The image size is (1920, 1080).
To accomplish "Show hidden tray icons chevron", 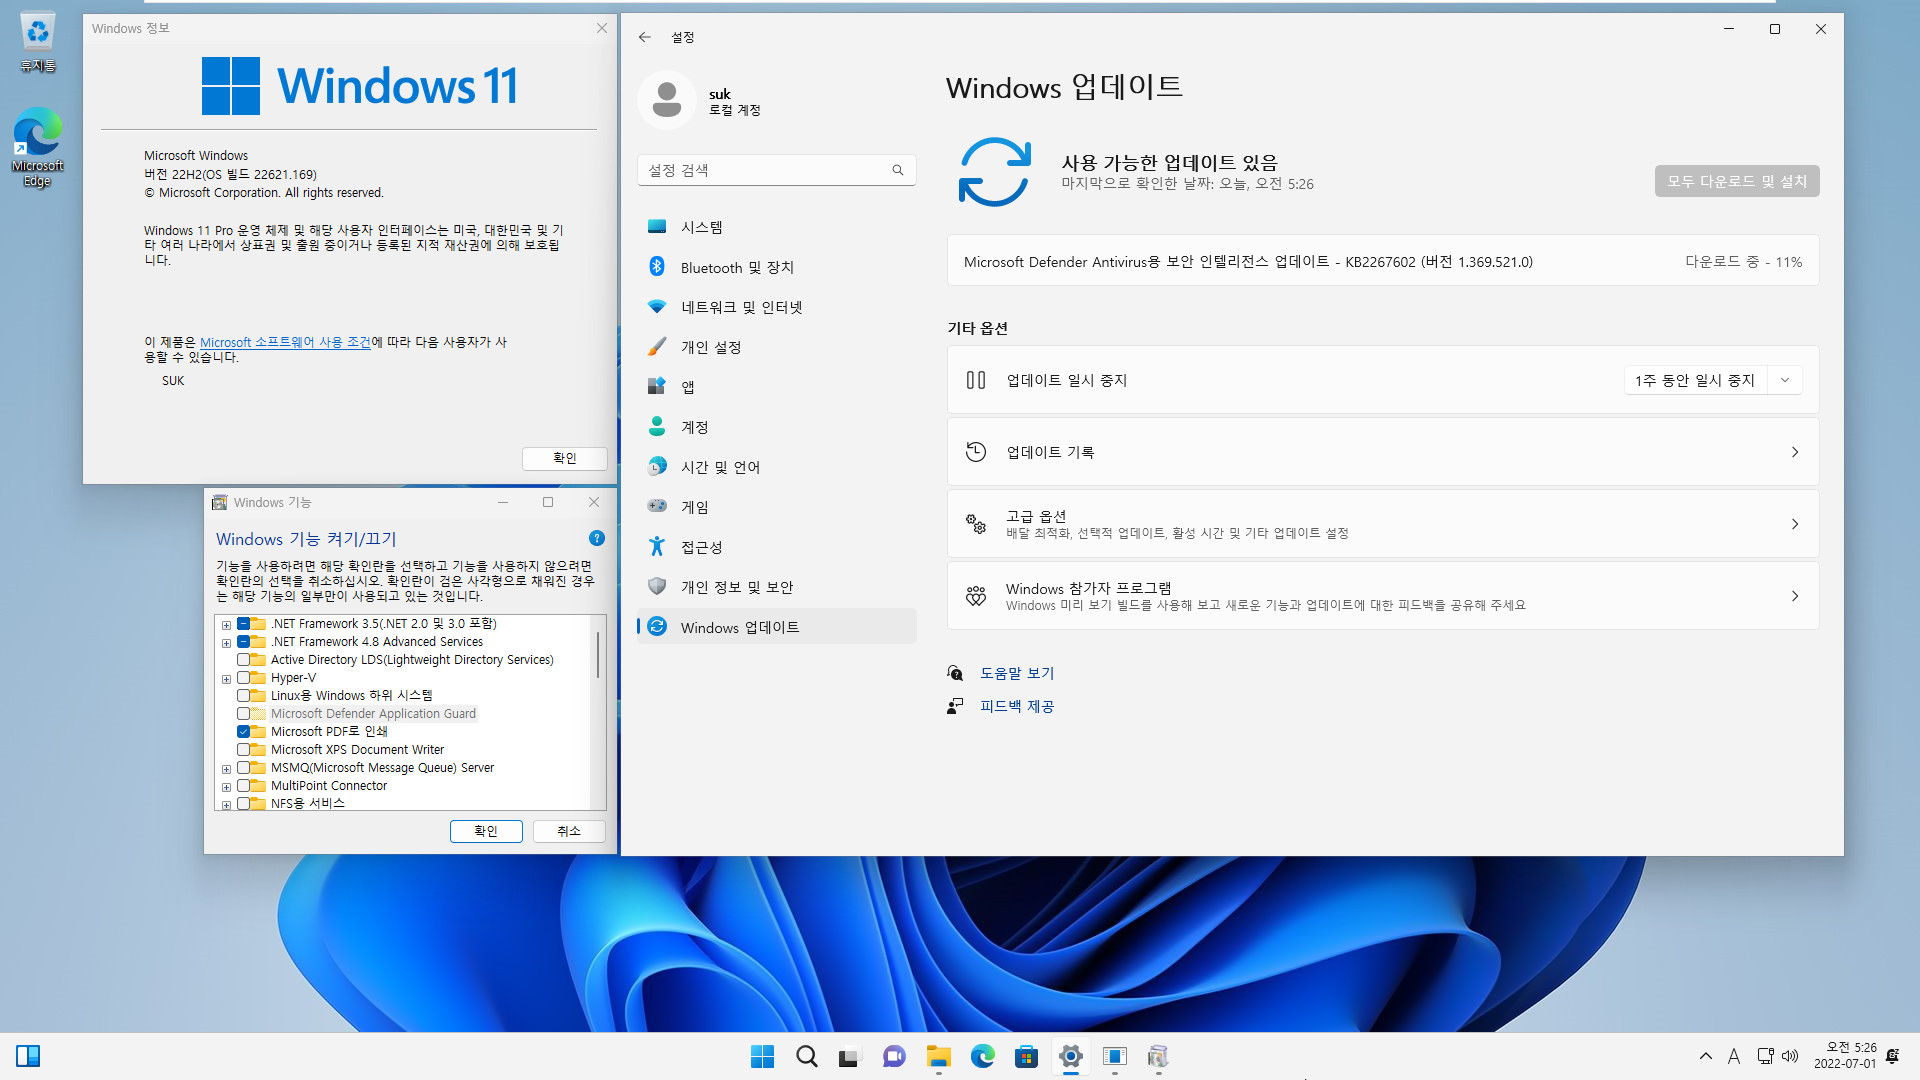I will 1705,1056.
